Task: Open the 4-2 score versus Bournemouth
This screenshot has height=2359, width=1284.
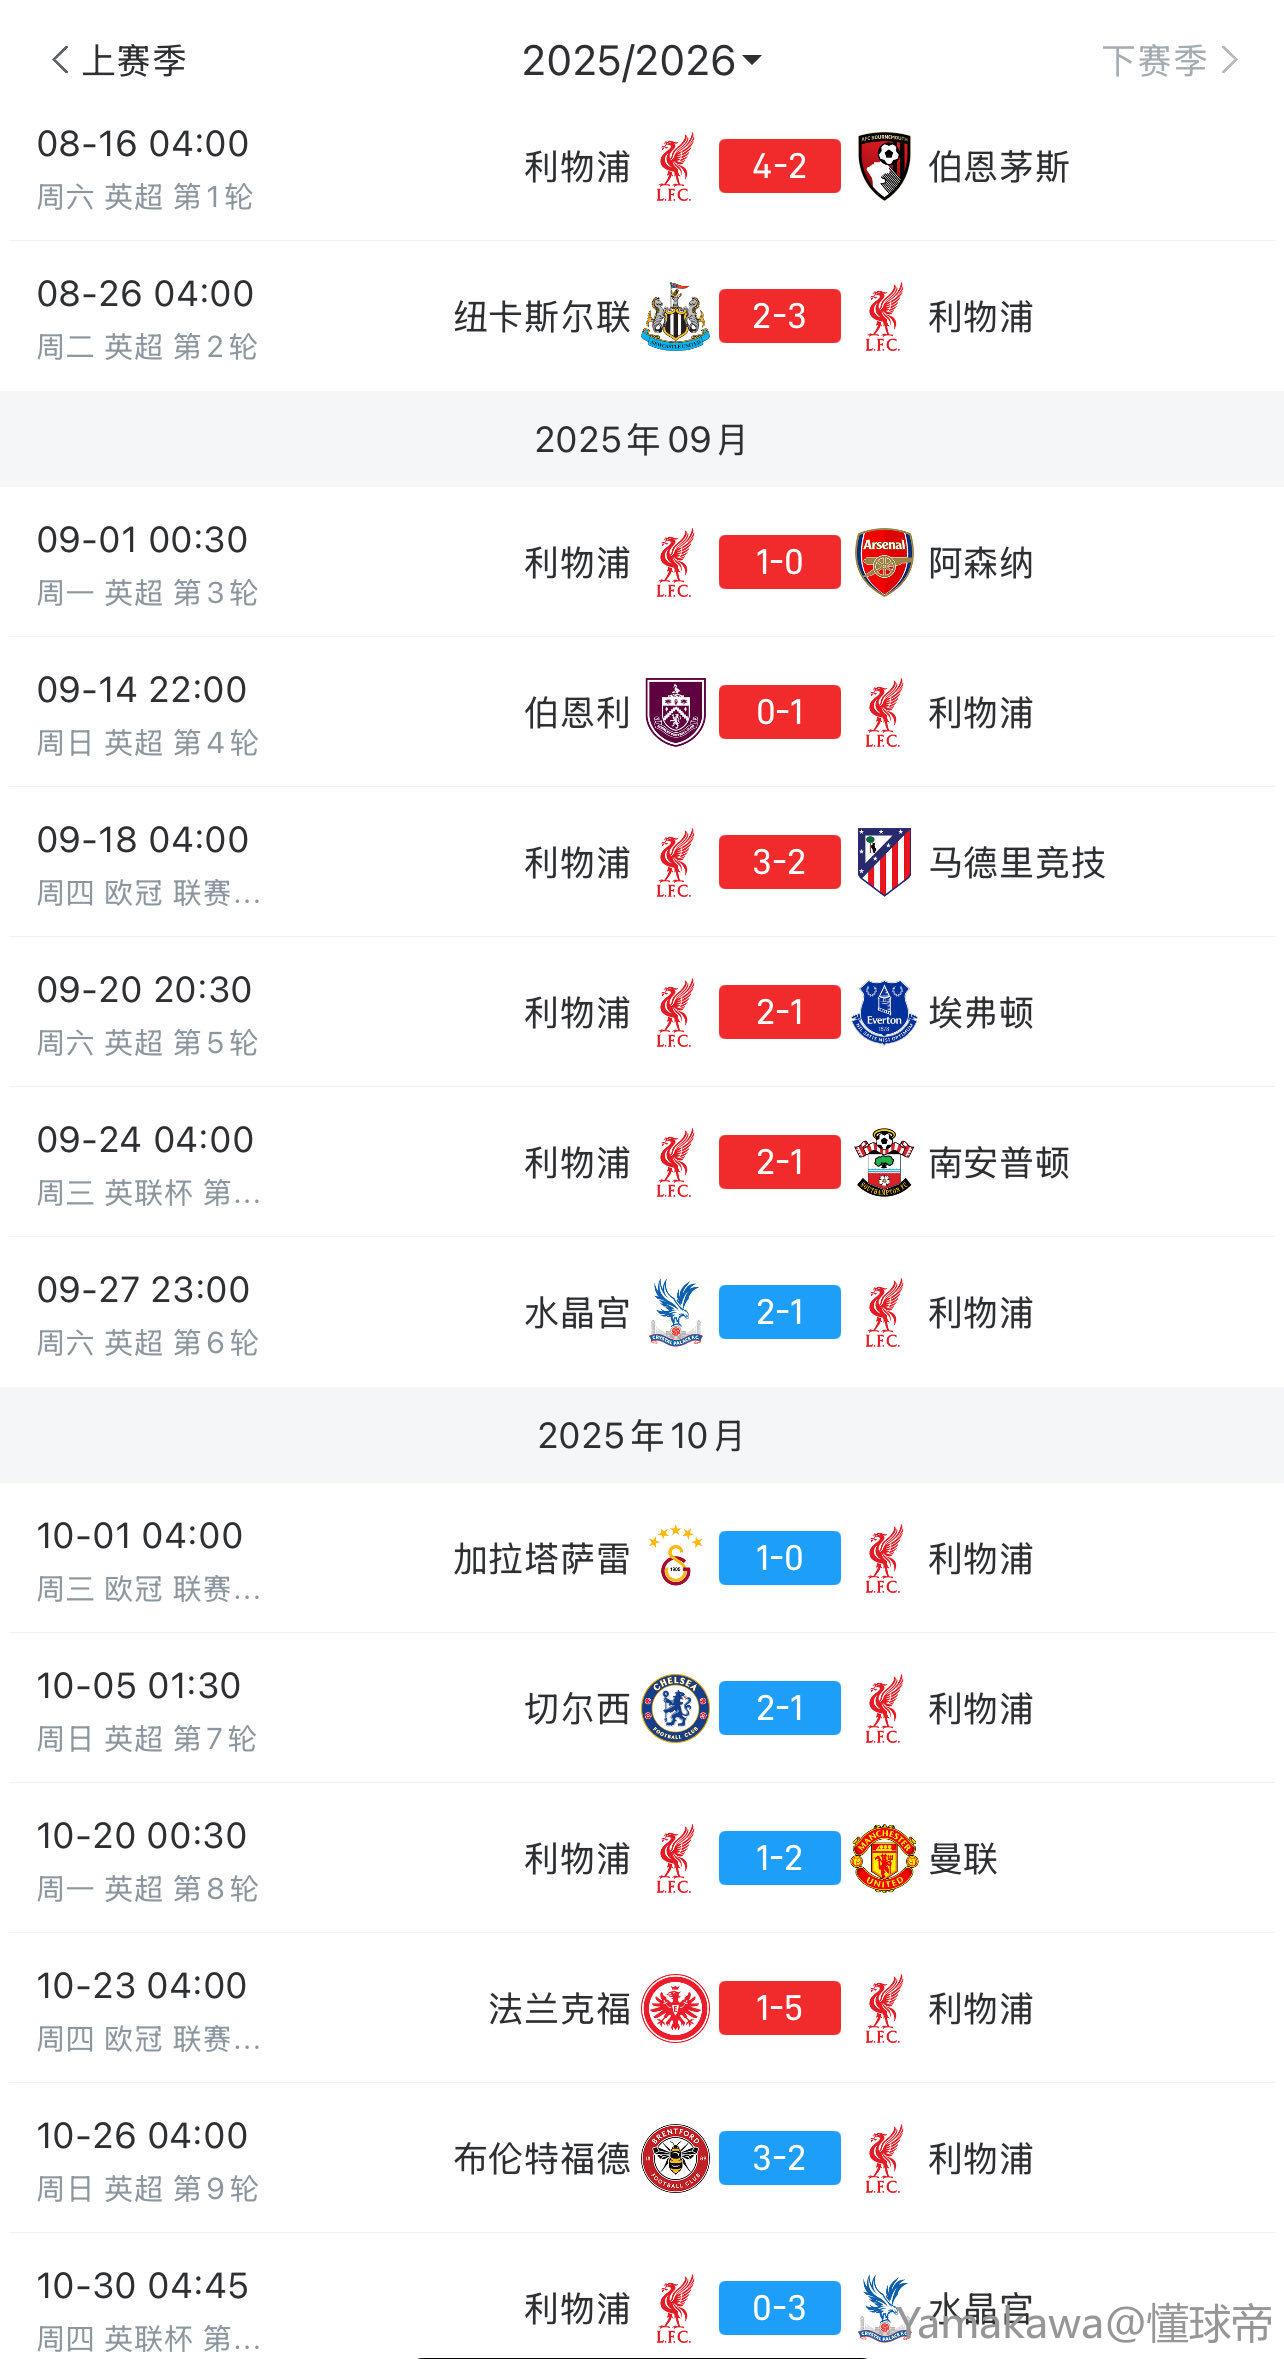Action: (x=779, y=166)
